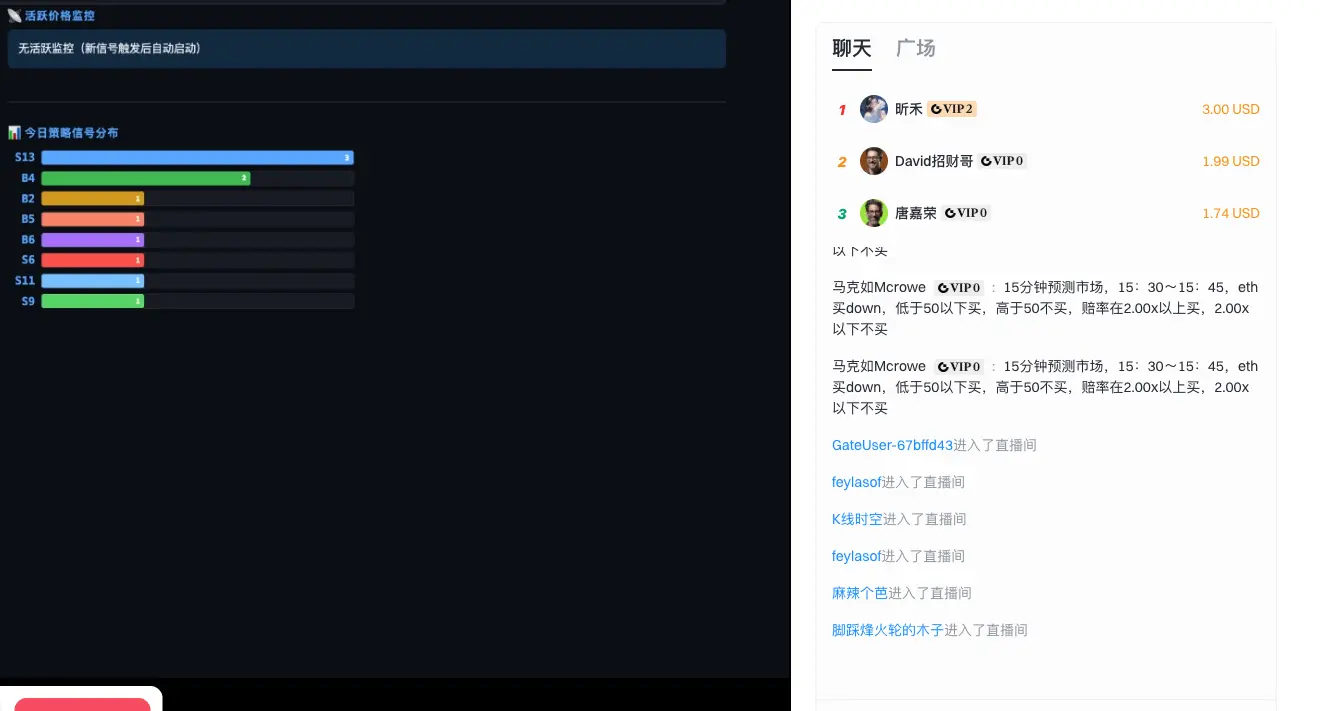The height and width of the screenshot is (711, 1320).
Task: Click the 今日策略信号分布 heading
Action: 72,132
